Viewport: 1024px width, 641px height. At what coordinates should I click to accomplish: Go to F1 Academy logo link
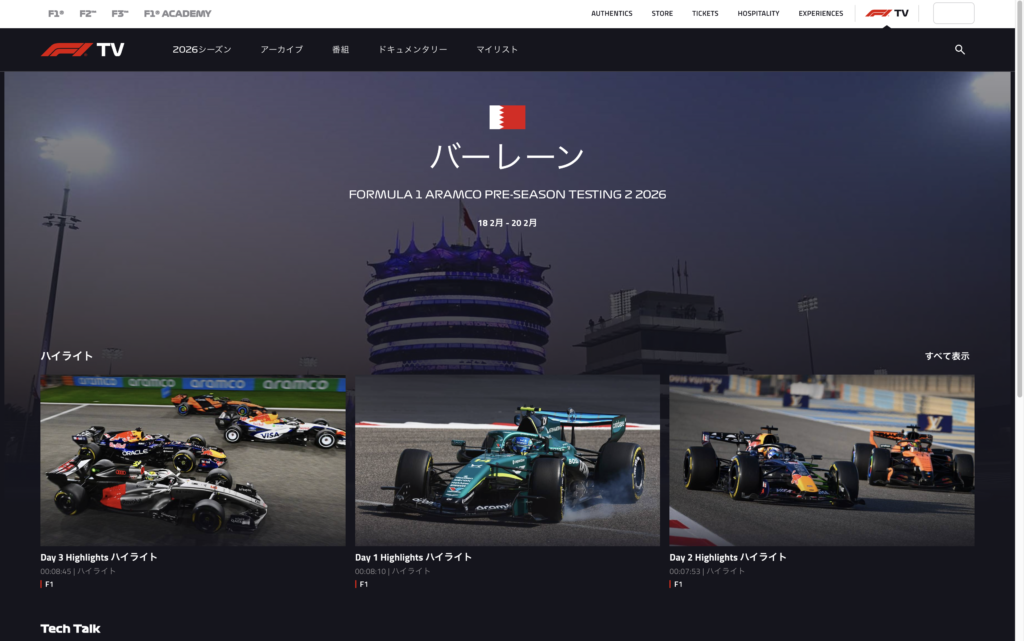(177, 14)
